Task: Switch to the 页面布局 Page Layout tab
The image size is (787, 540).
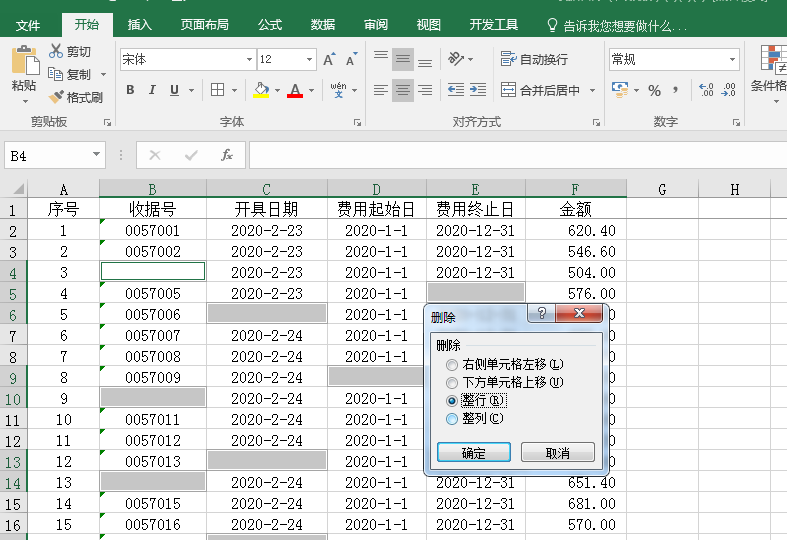Action: [x=204, y=25]
